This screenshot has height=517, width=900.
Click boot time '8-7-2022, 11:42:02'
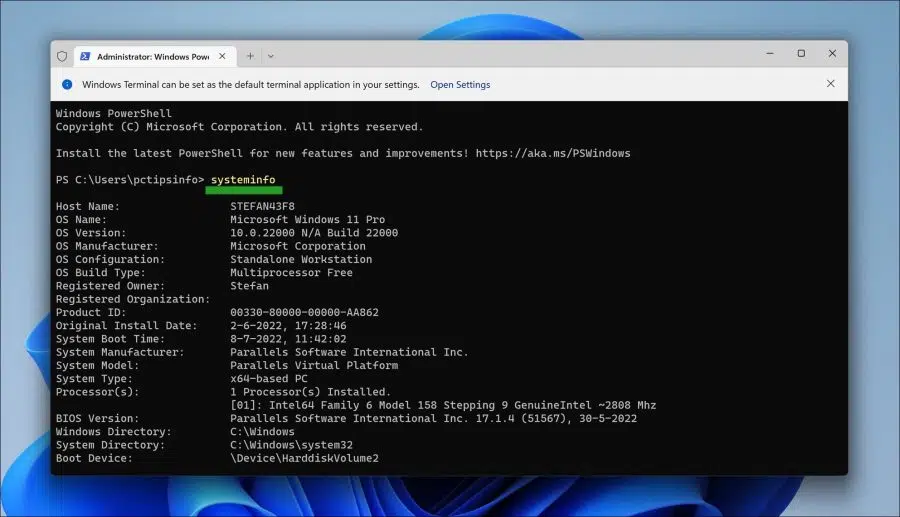coord(288,339)
